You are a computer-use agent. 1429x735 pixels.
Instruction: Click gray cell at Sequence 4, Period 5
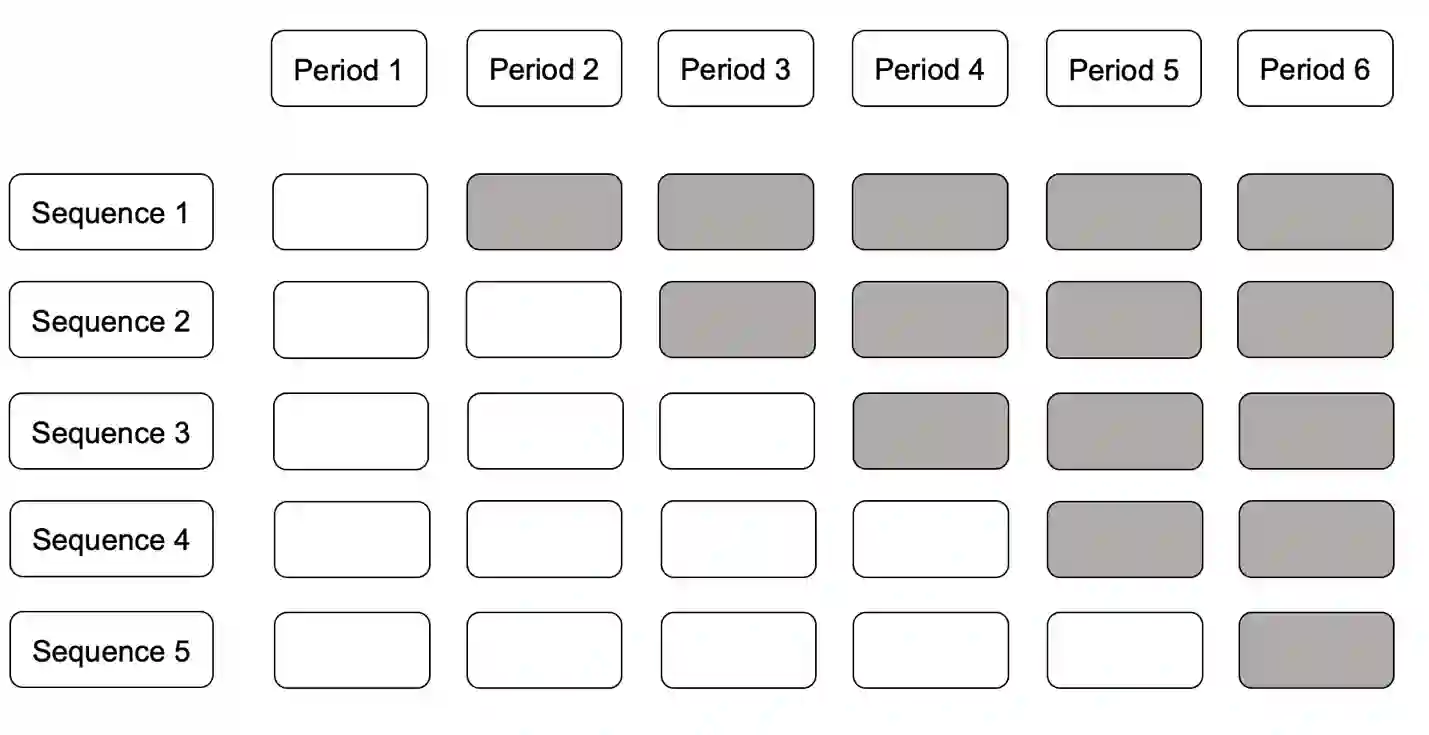point(1125,539)
